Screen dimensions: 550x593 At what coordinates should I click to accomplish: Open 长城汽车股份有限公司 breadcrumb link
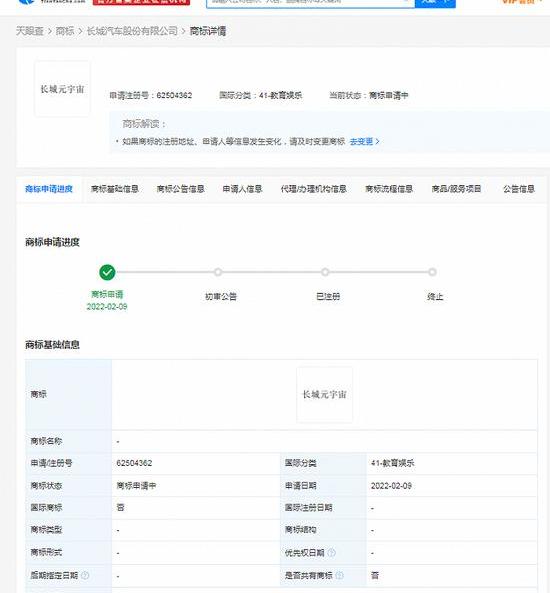[132, 31]
